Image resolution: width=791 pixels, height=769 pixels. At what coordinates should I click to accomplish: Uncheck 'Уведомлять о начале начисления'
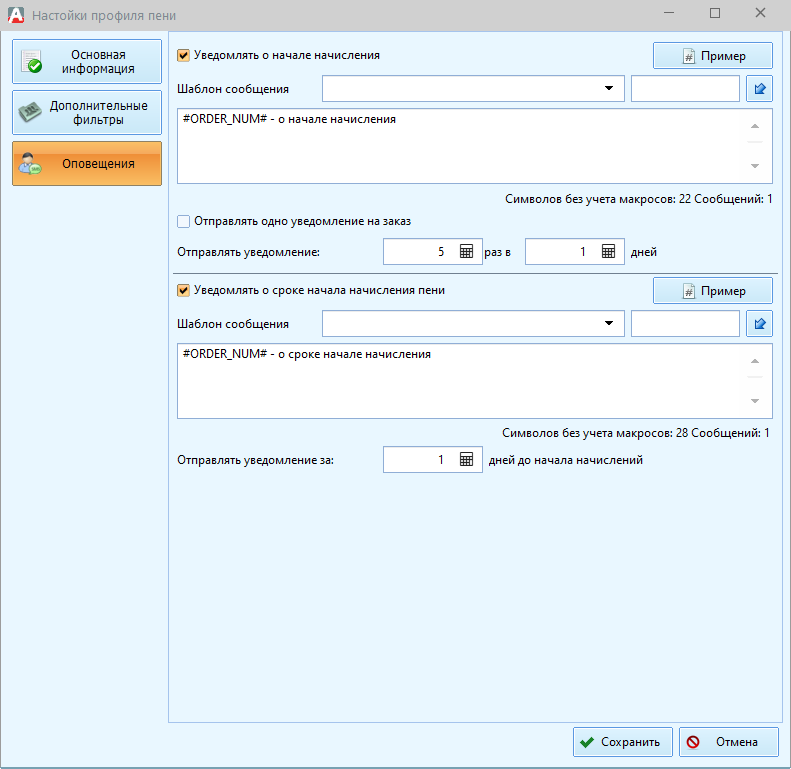183,56
